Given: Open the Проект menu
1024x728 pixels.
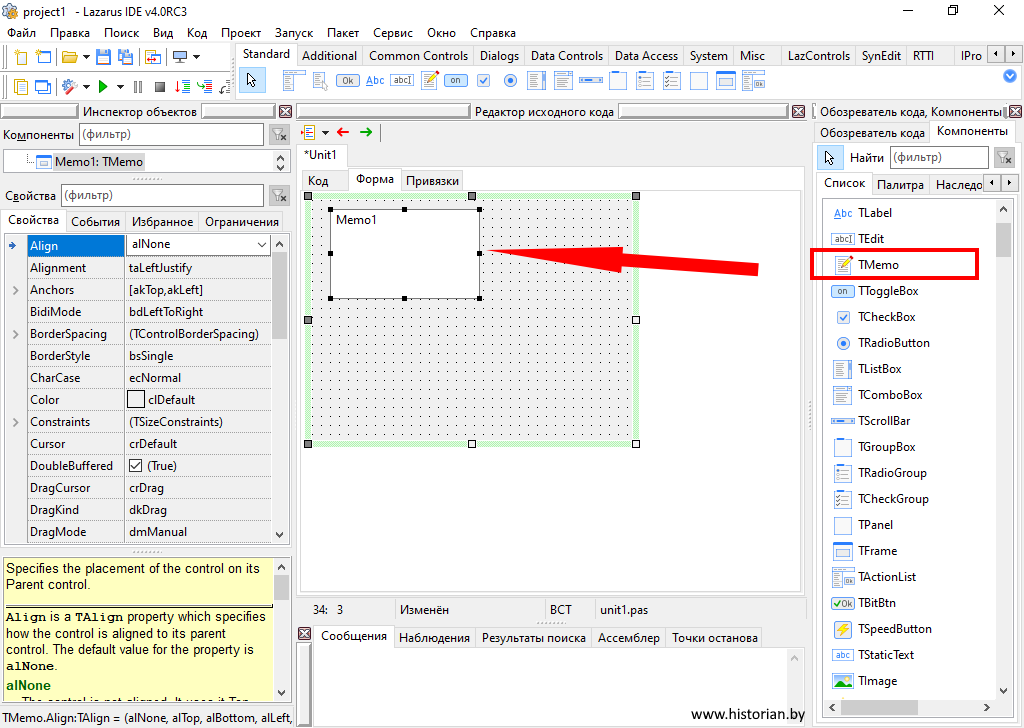Looking at the screenshot, I should (240, 33).
